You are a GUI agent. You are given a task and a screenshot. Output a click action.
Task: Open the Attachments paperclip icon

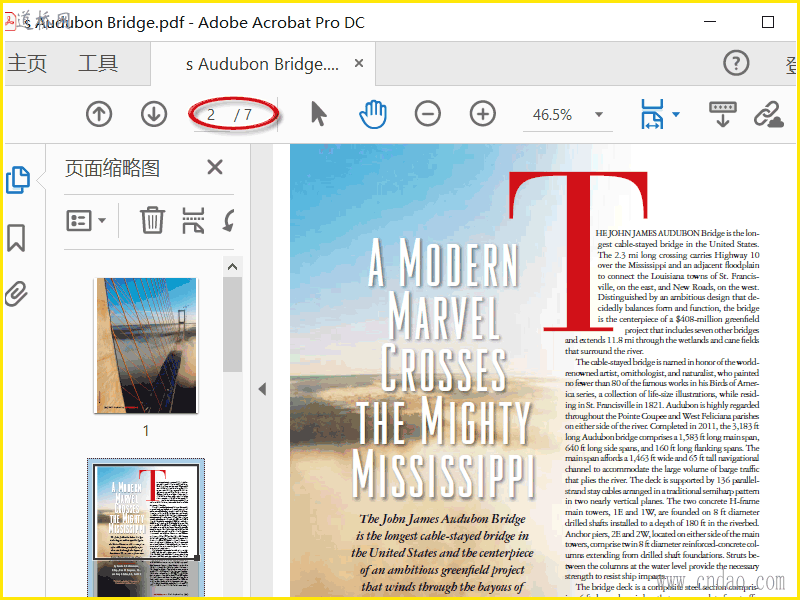pyautogui.click(x=16, y=293)
